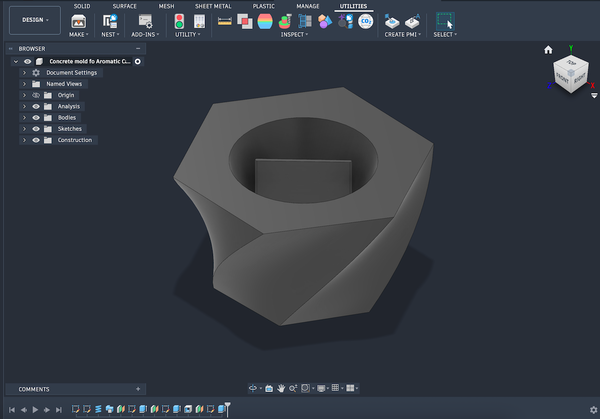Click the Nest preparation icon
The height and width of the screenshot is (419, 600).
click(110, 21)
